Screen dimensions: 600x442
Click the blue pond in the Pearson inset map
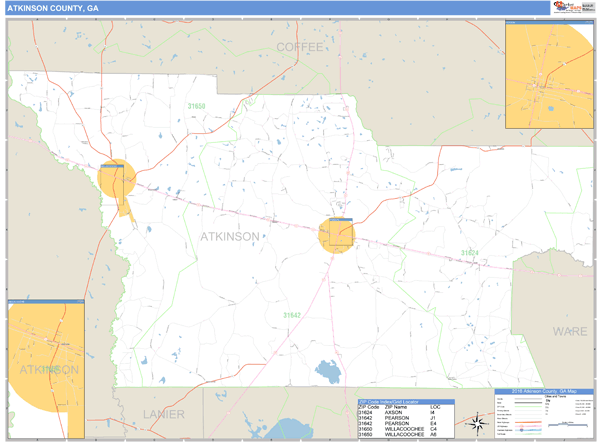click(551, 108)
